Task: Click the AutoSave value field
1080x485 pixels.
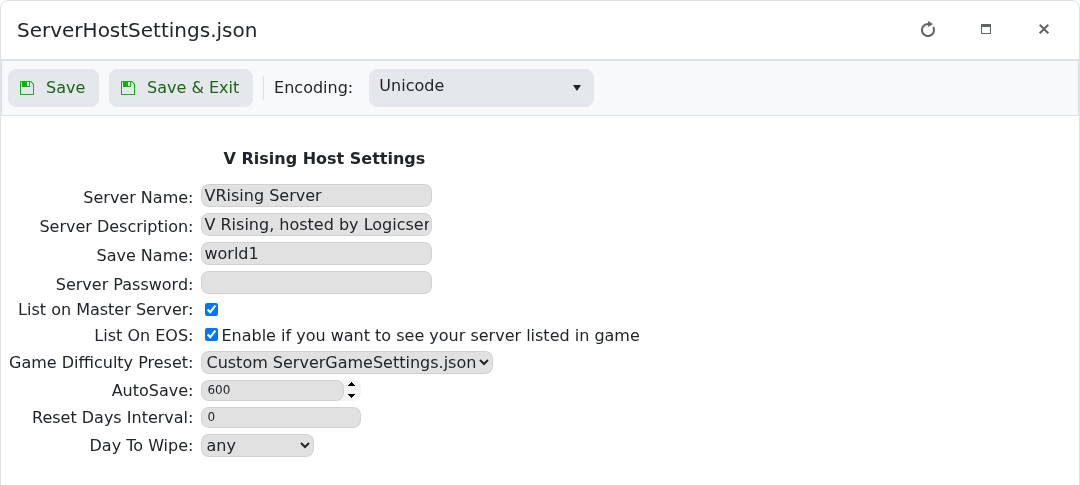Action: tap(272, 390)
